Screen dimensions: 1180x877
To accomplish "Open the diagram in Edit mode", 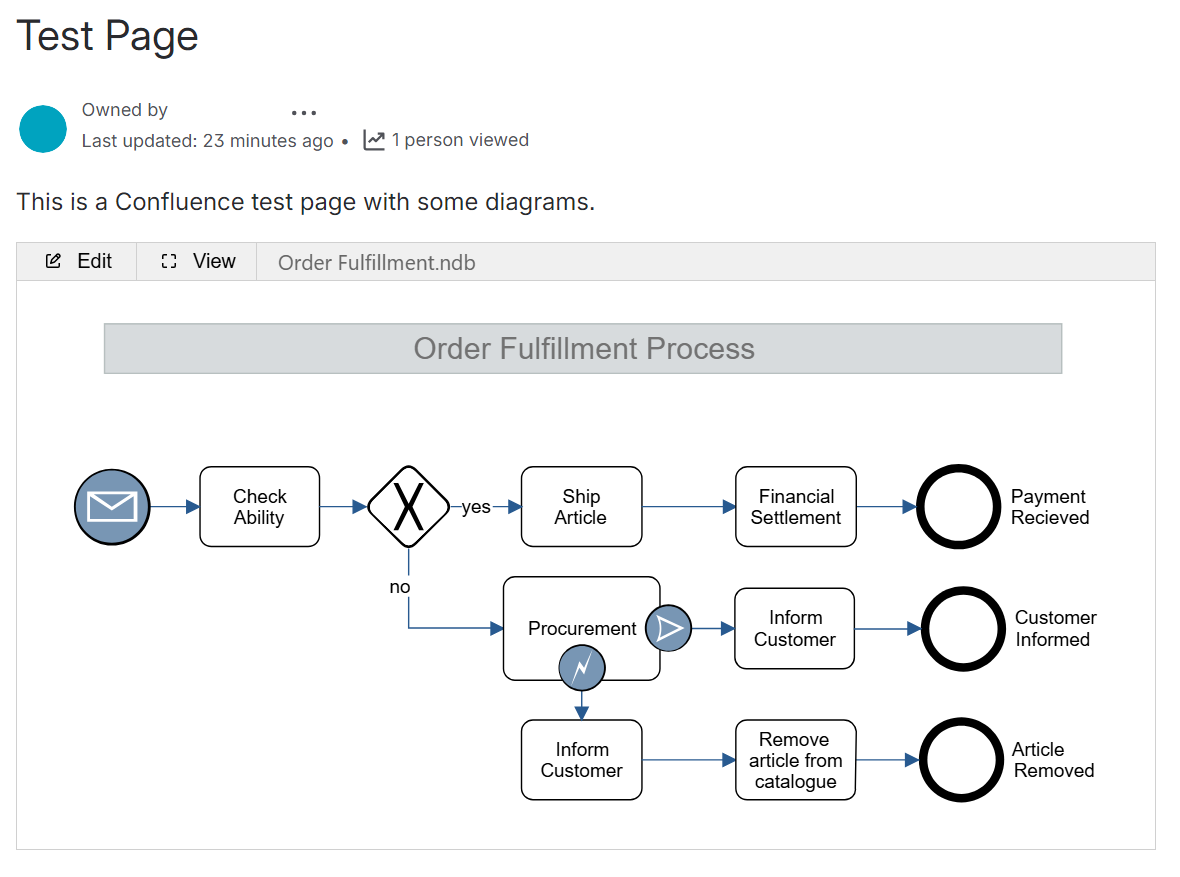I will 95,261.
